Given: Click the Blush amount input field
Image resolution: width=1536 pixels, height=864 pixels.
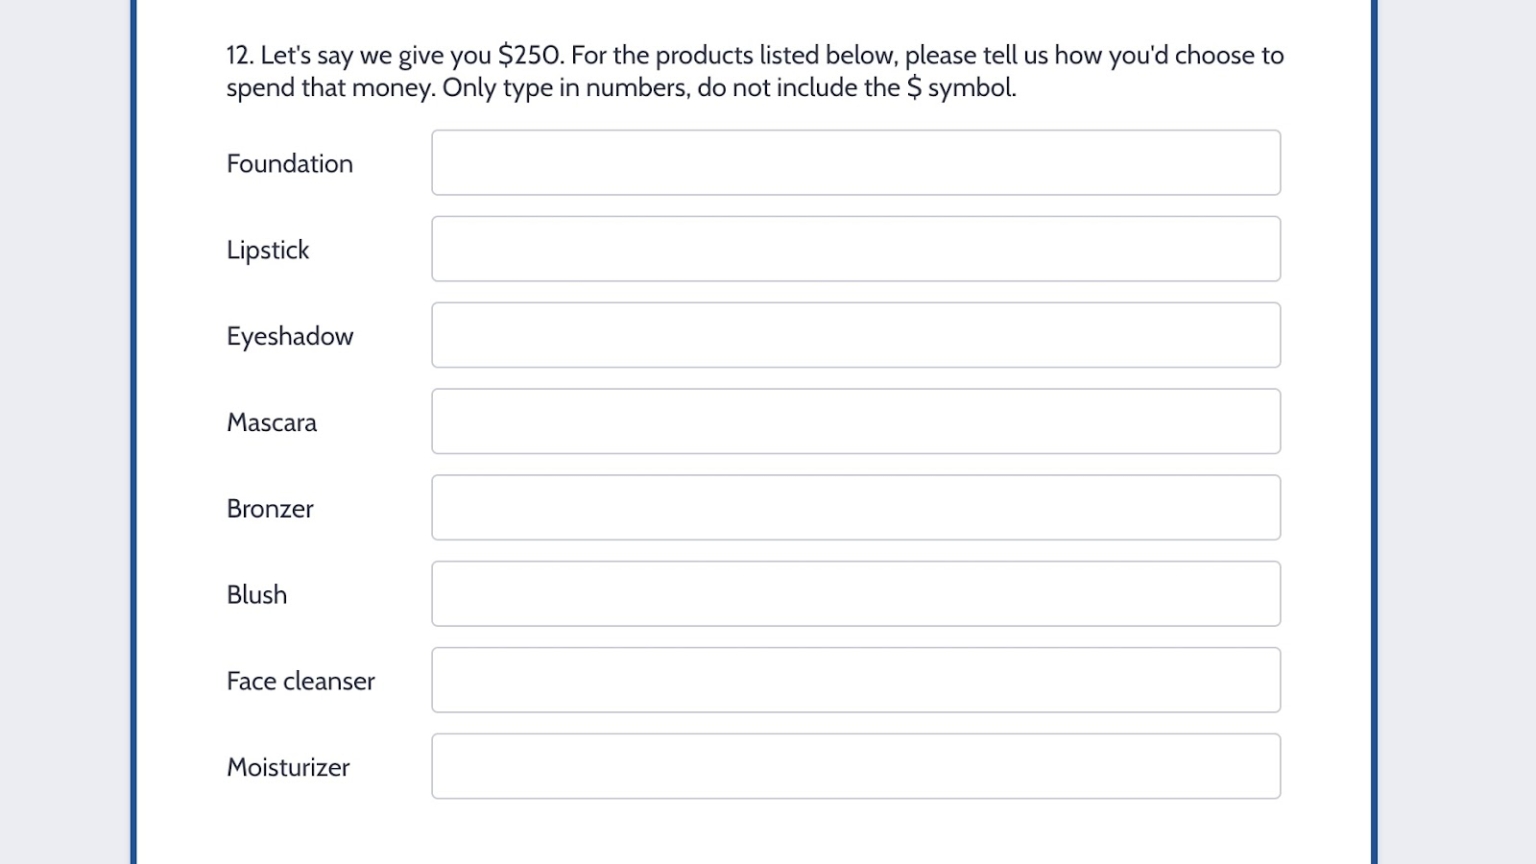Looking at the screenshot, I should point(855,593).
